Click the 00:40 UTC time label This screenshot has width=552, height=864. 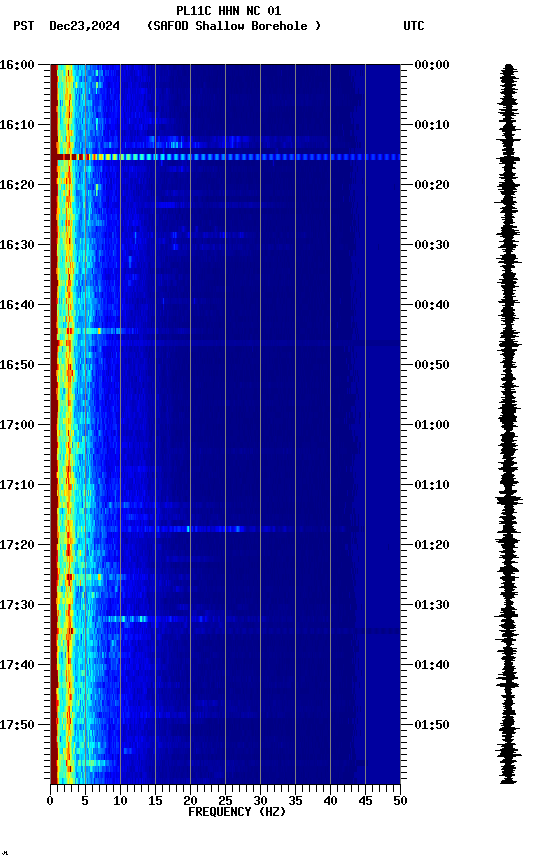point(432,305)
